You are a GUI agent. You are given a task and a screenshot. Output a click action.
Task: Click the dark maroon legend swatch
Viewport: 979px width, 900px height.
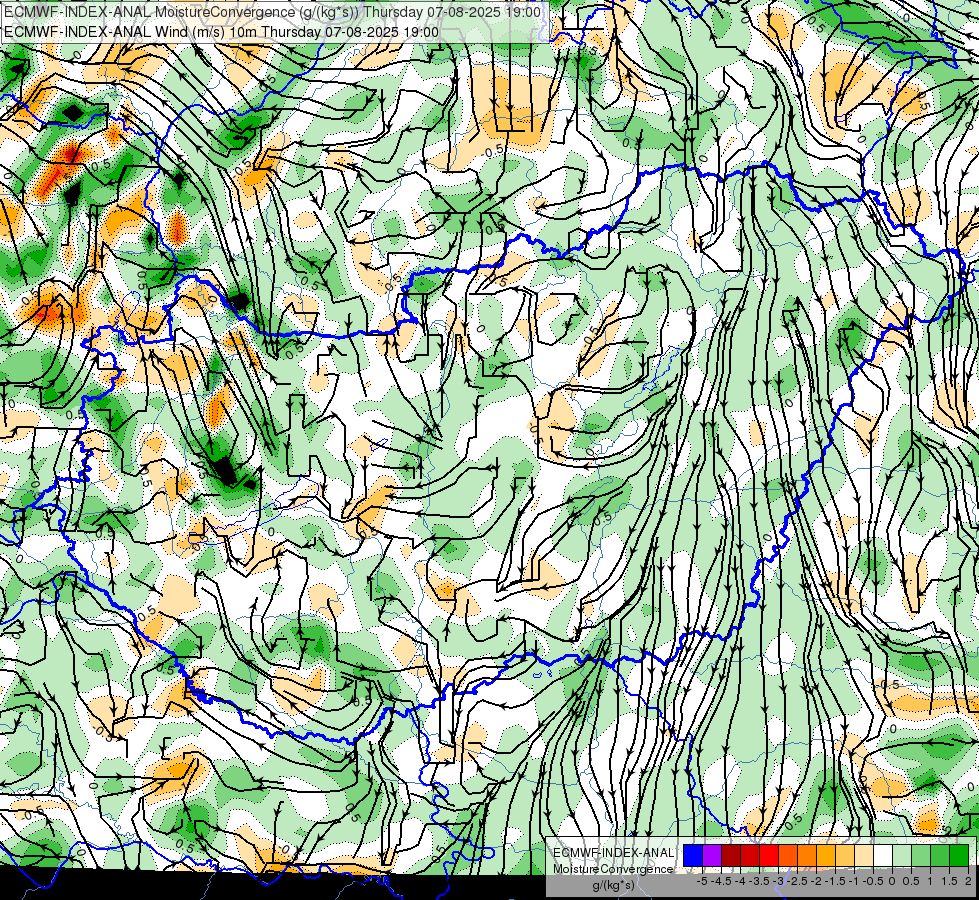pos(731,855)
